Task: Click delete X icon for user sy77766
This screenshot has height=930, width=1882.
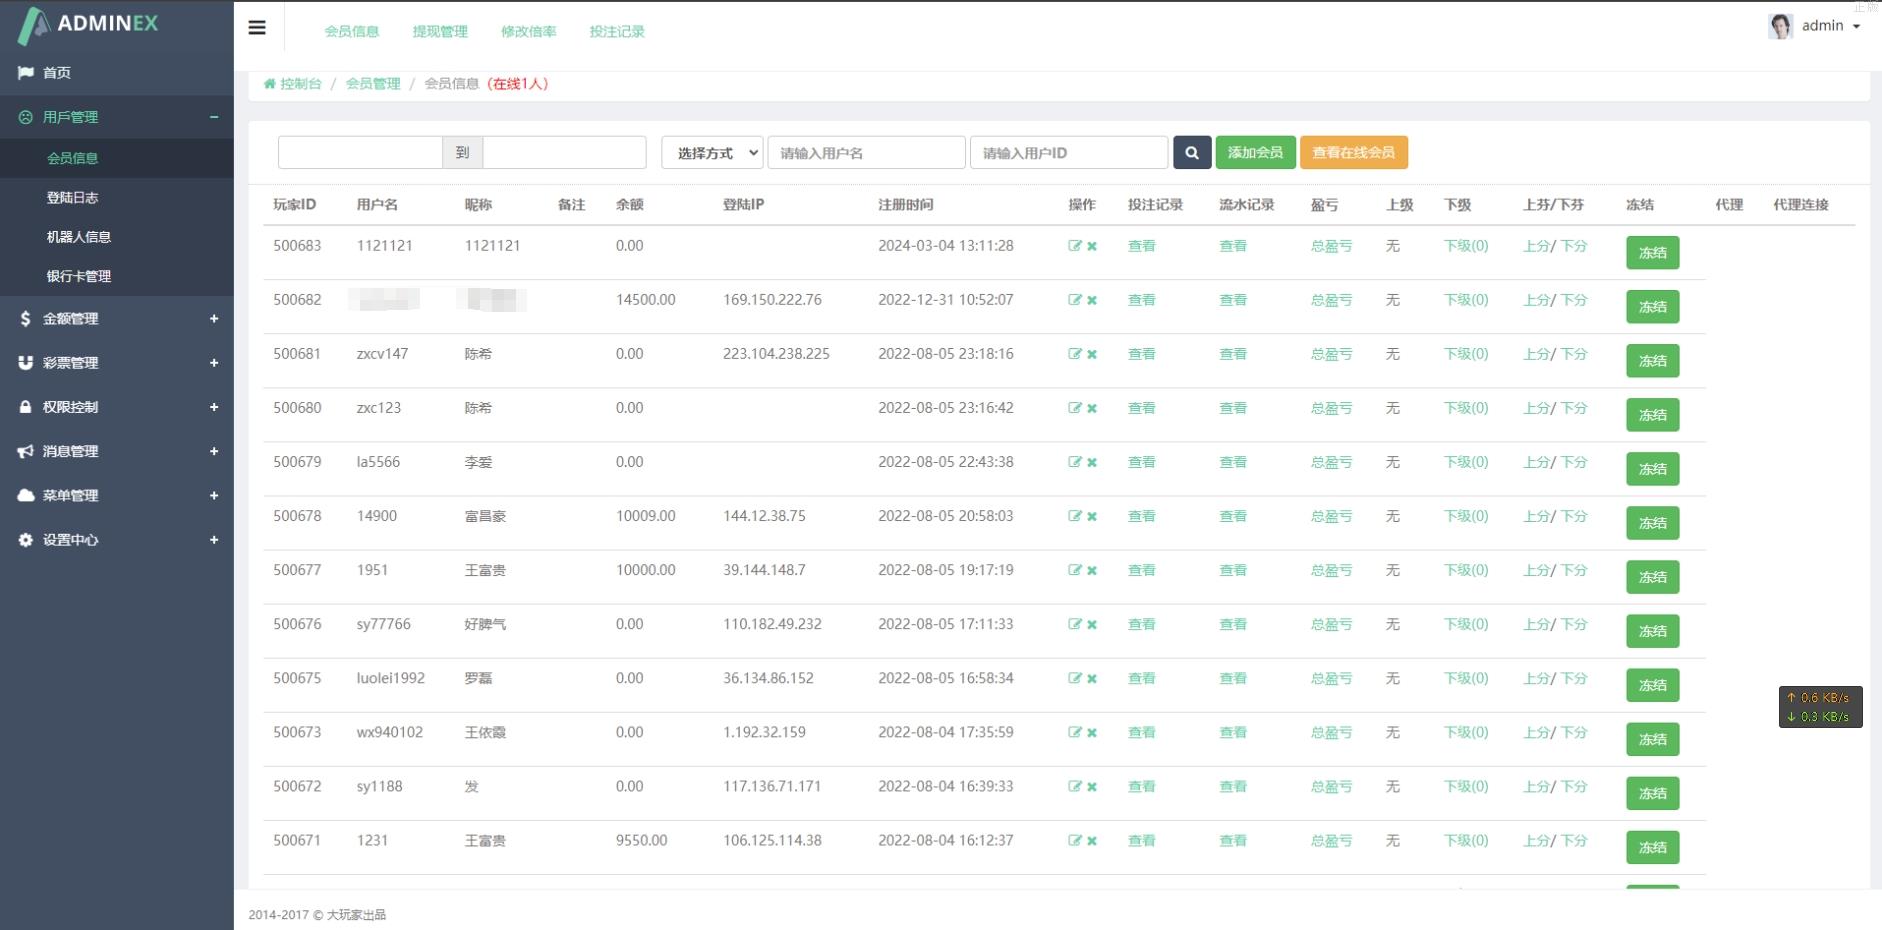Action: (1092, 625)
